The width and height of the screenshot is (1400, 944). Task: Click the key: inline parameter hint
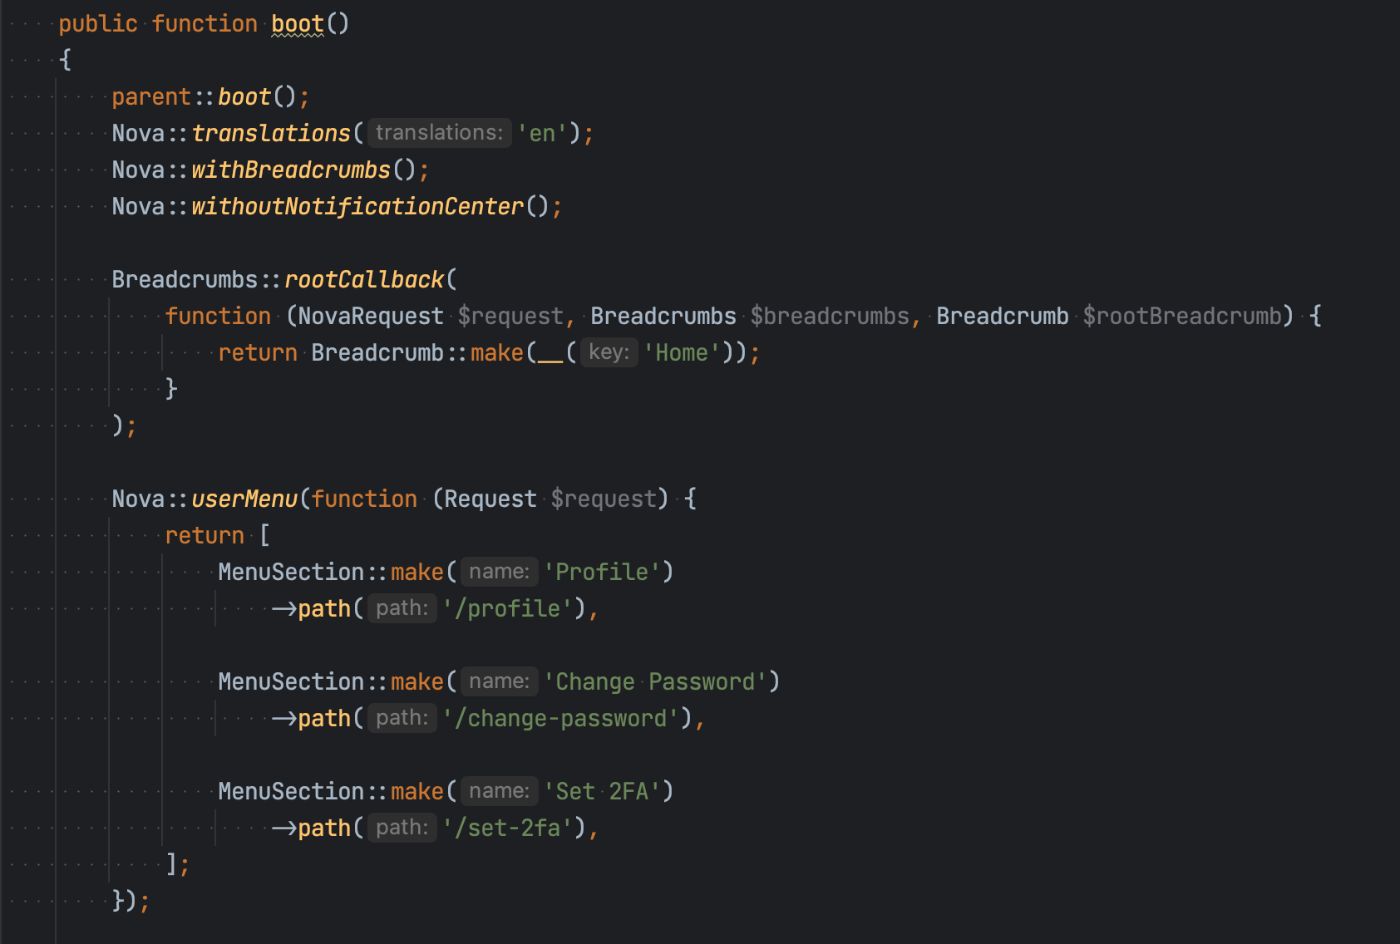[x=608, y=352]
